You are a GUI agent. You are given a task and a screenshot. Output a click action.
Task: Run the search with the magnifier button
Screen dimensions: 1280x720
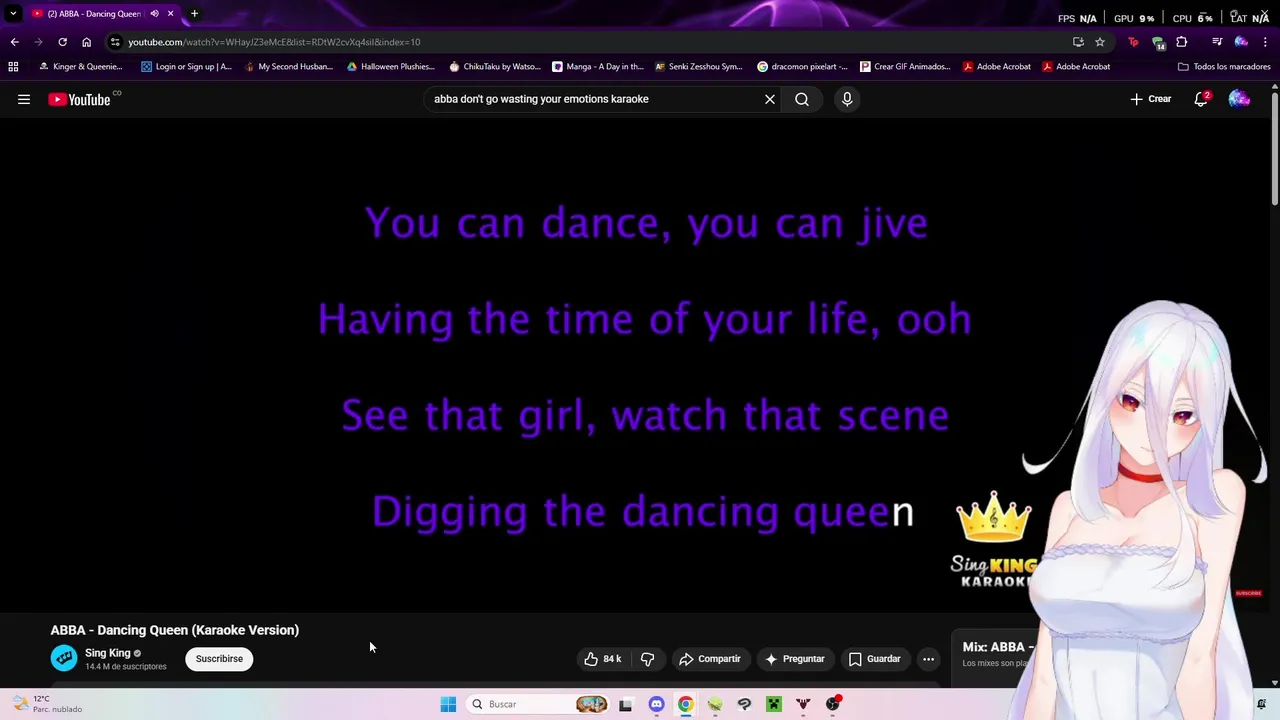tap(802, 99)
